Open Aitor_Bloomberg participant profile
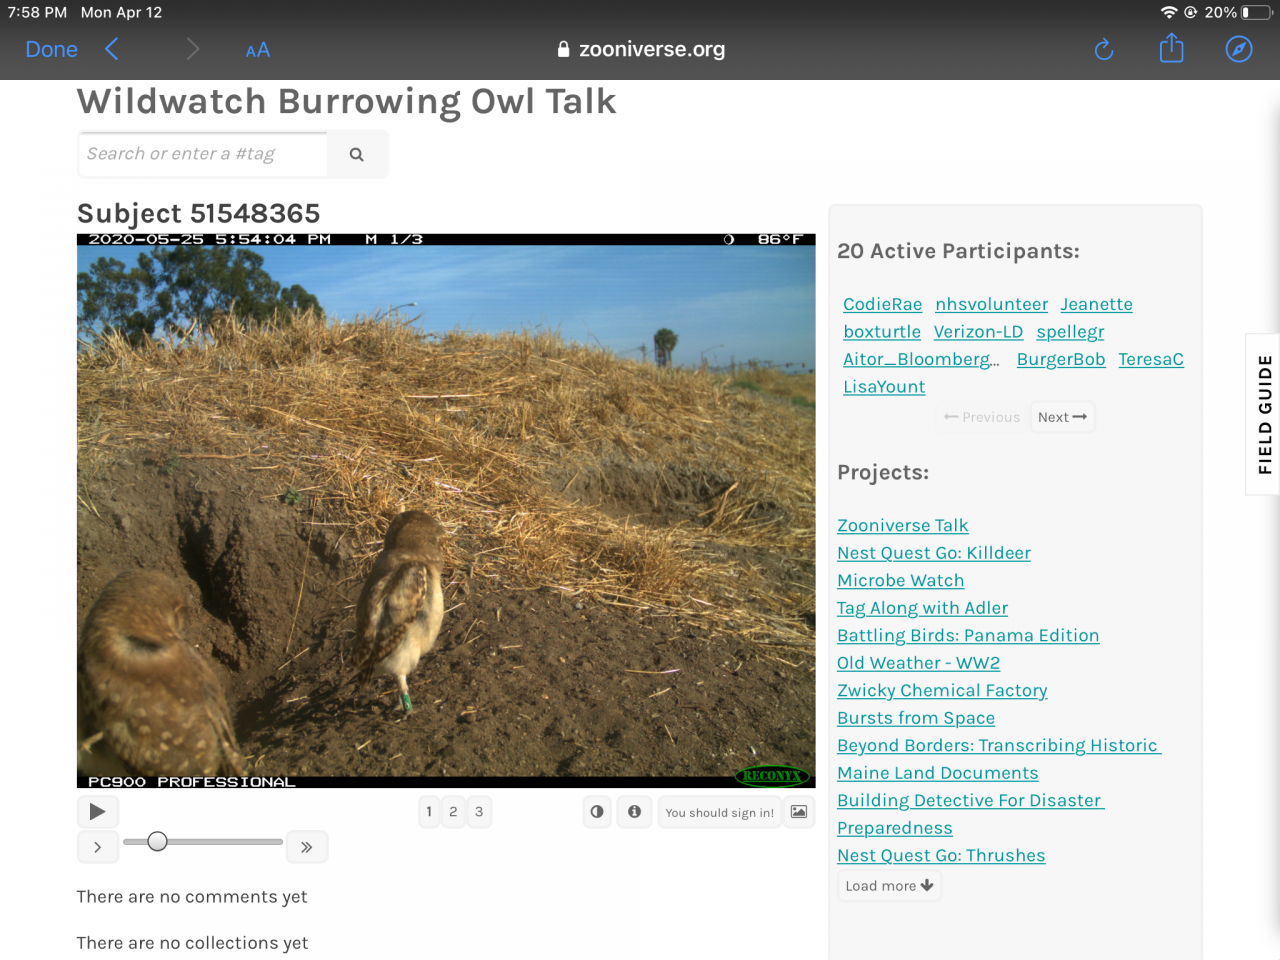 [x=921, y=360]
